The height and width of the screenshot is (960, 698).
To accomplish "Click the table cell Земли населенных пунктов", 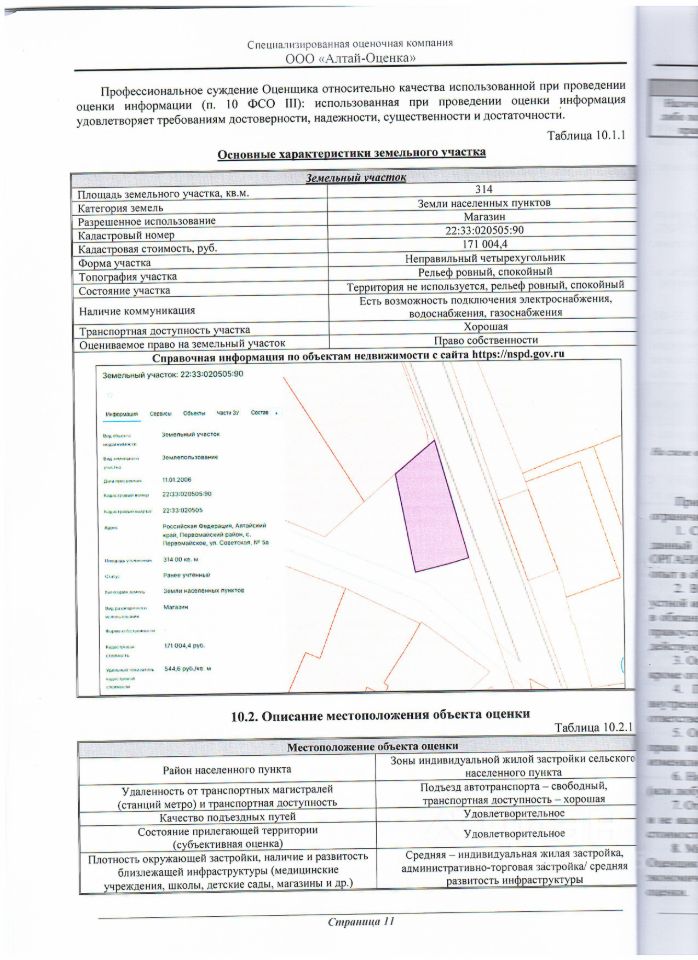I will [484, 203].
